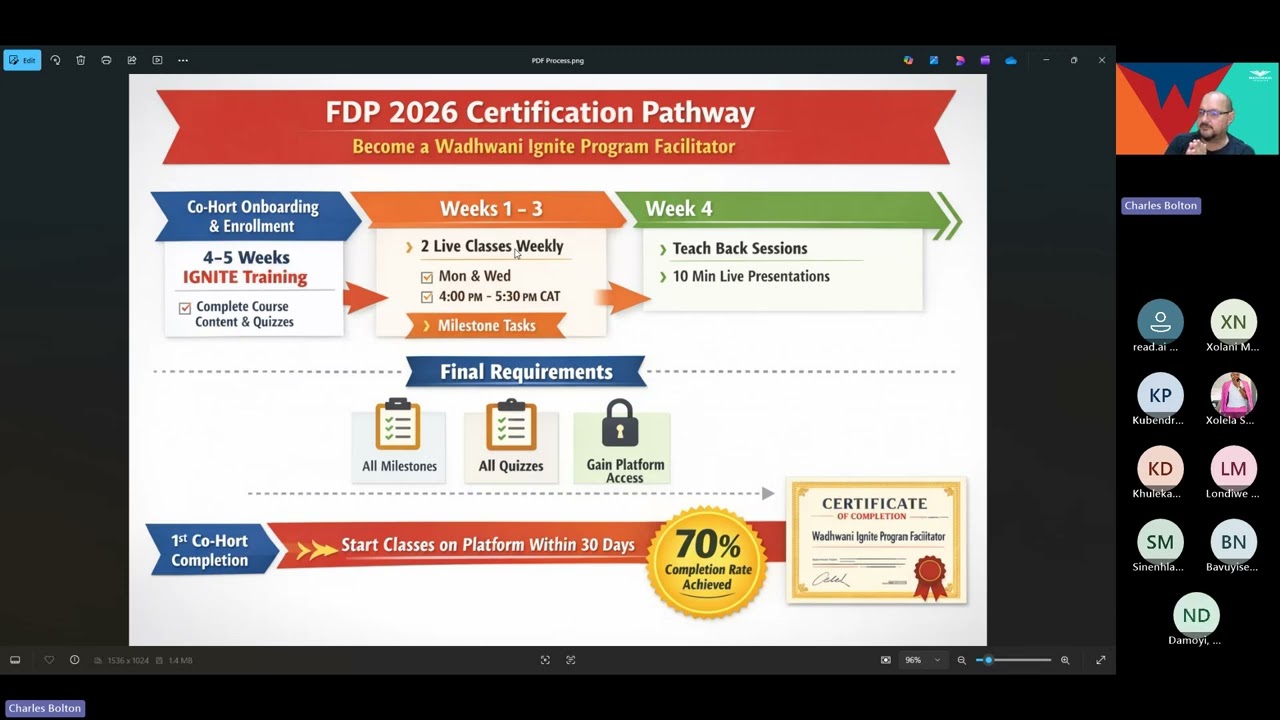Toggle the filmstrip icon in the bottom bar
1280x720 pixels.
(15, 660)
